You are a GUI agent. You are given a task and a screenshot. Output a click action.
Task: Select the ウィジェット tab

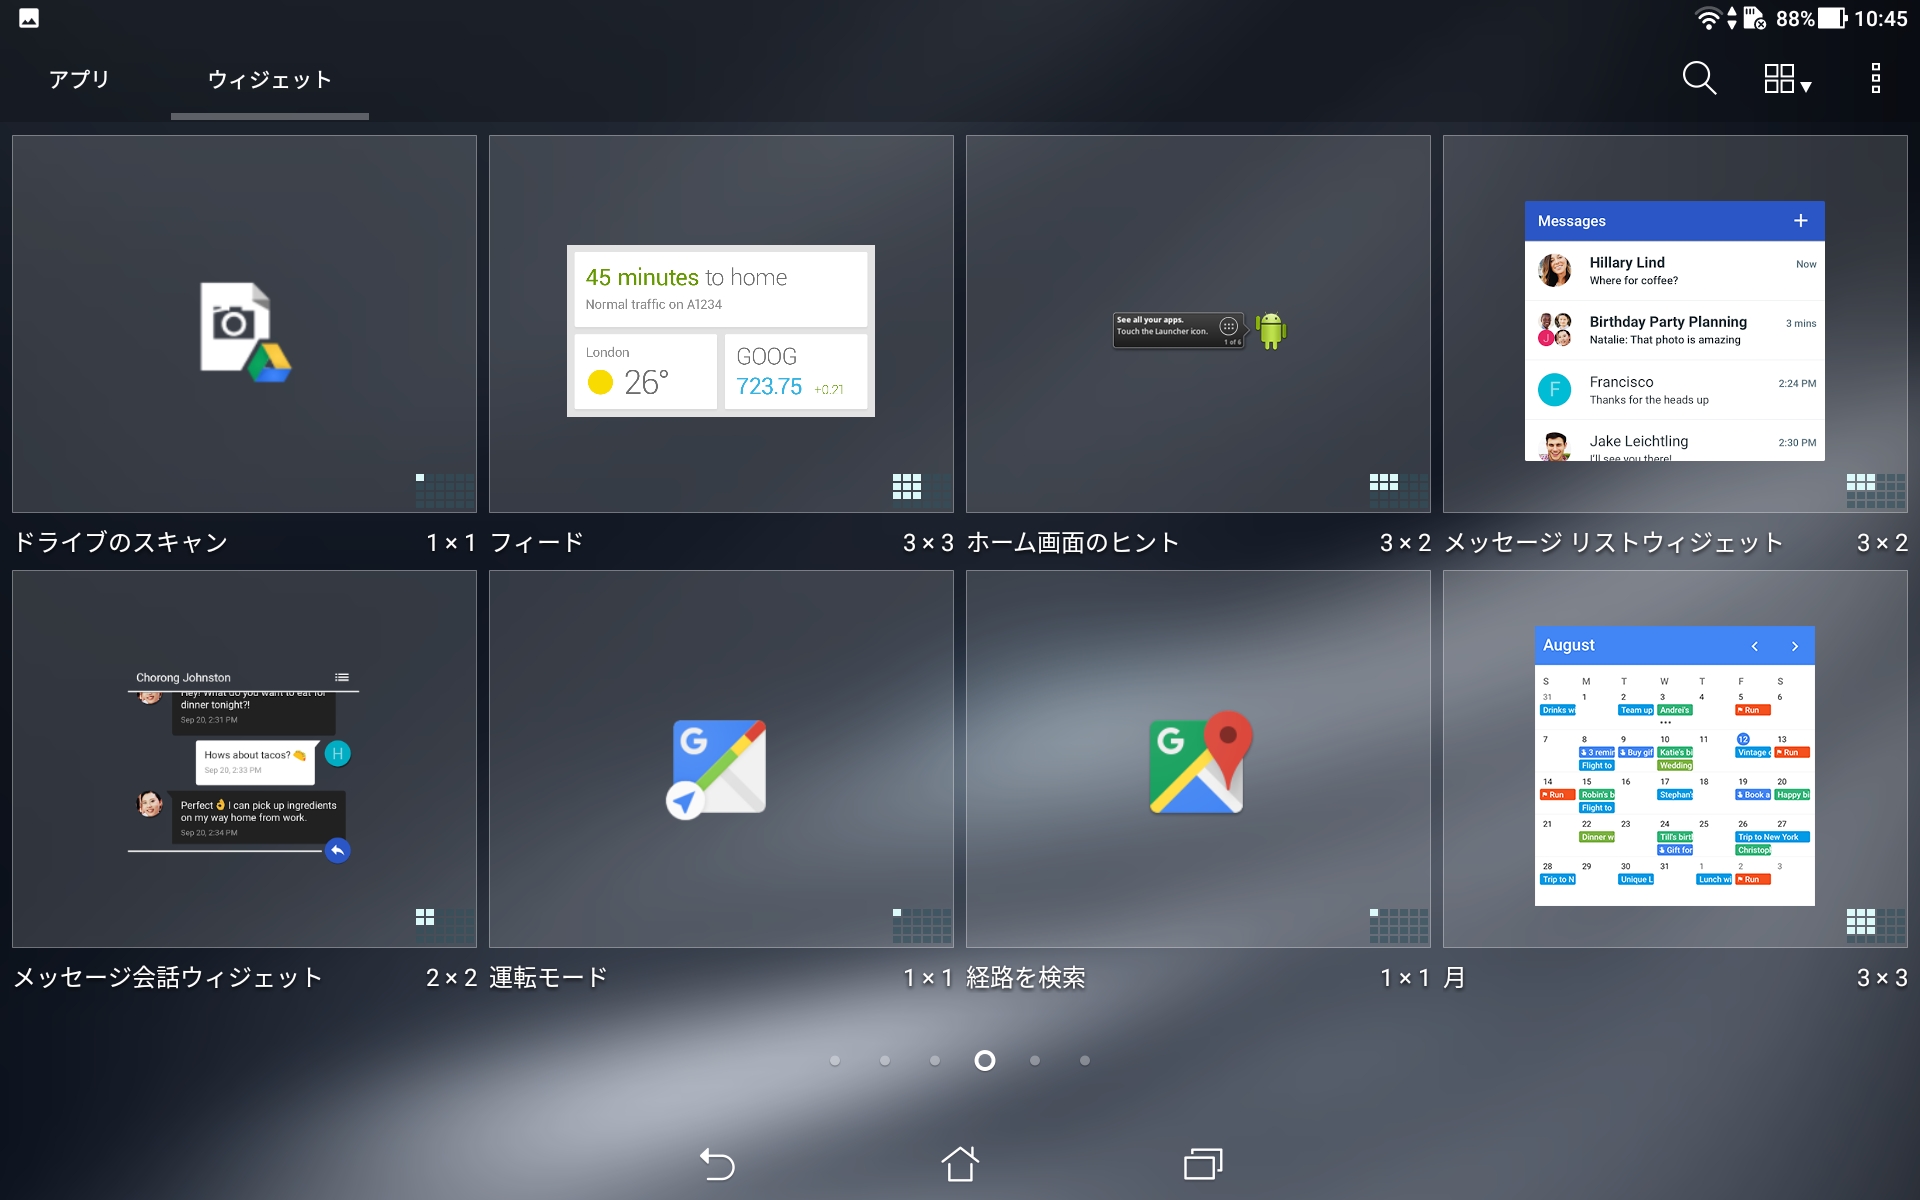coord(269,80)
